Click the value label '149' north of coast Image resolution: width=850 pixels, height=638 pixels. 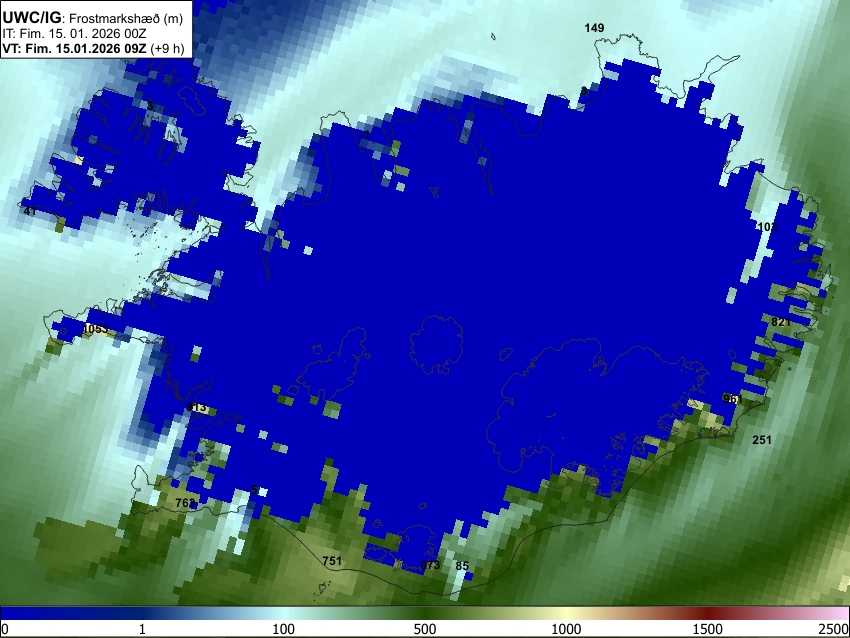coord(594,28)
